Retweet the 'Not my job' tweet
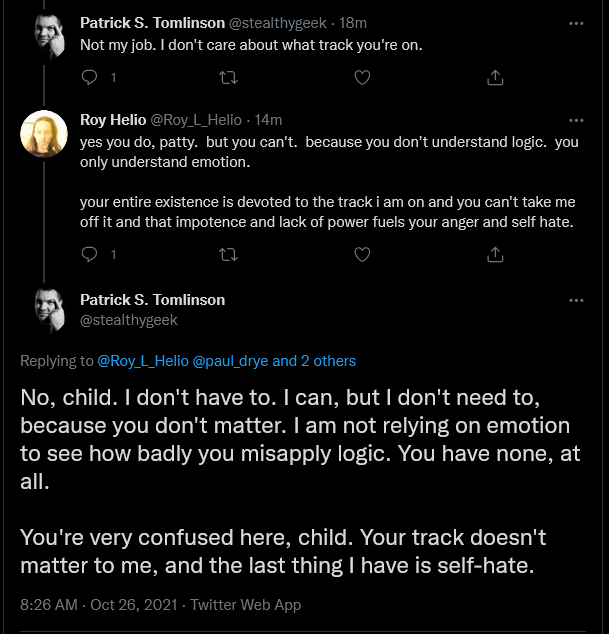The image size is (609, 634). pyautogui.click(x=228, y=77)
